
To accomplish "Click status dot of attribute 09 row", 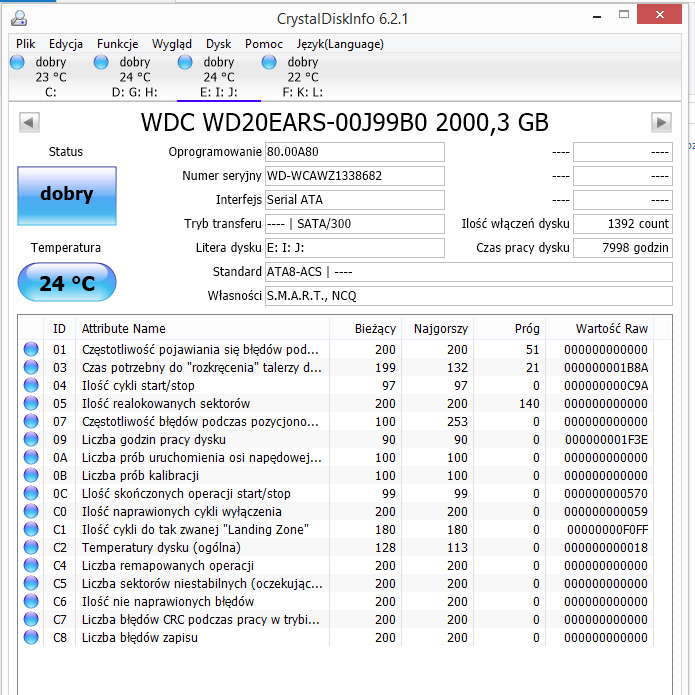I will 31,439.
